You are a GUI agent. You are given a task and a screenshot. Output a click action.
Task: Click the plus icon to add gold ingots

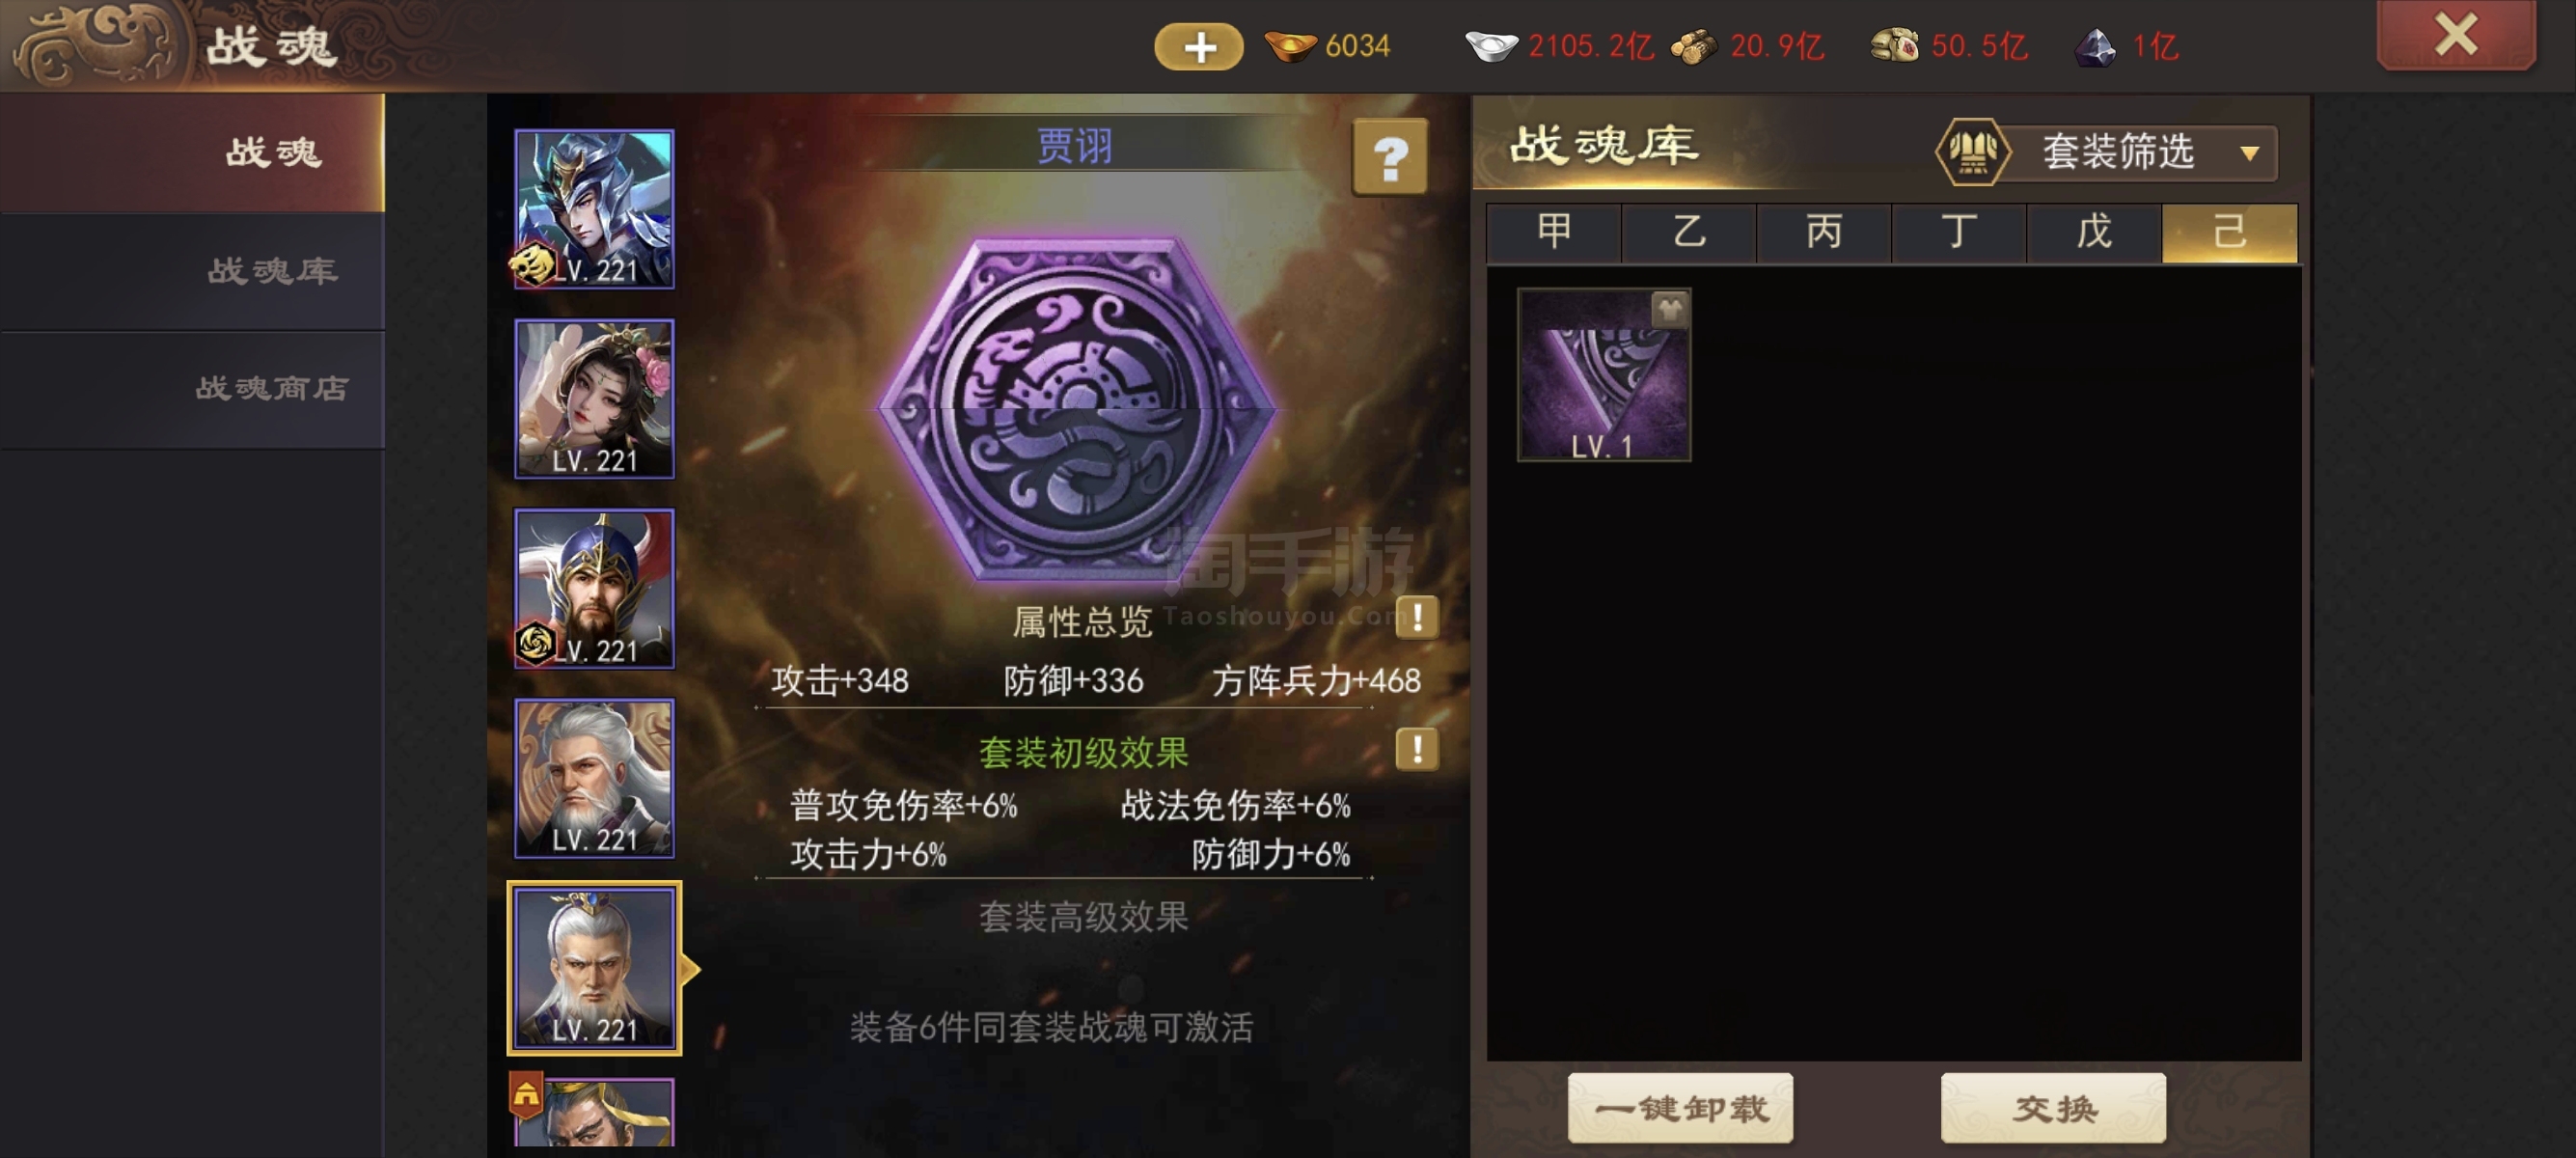click(1198, 46)
